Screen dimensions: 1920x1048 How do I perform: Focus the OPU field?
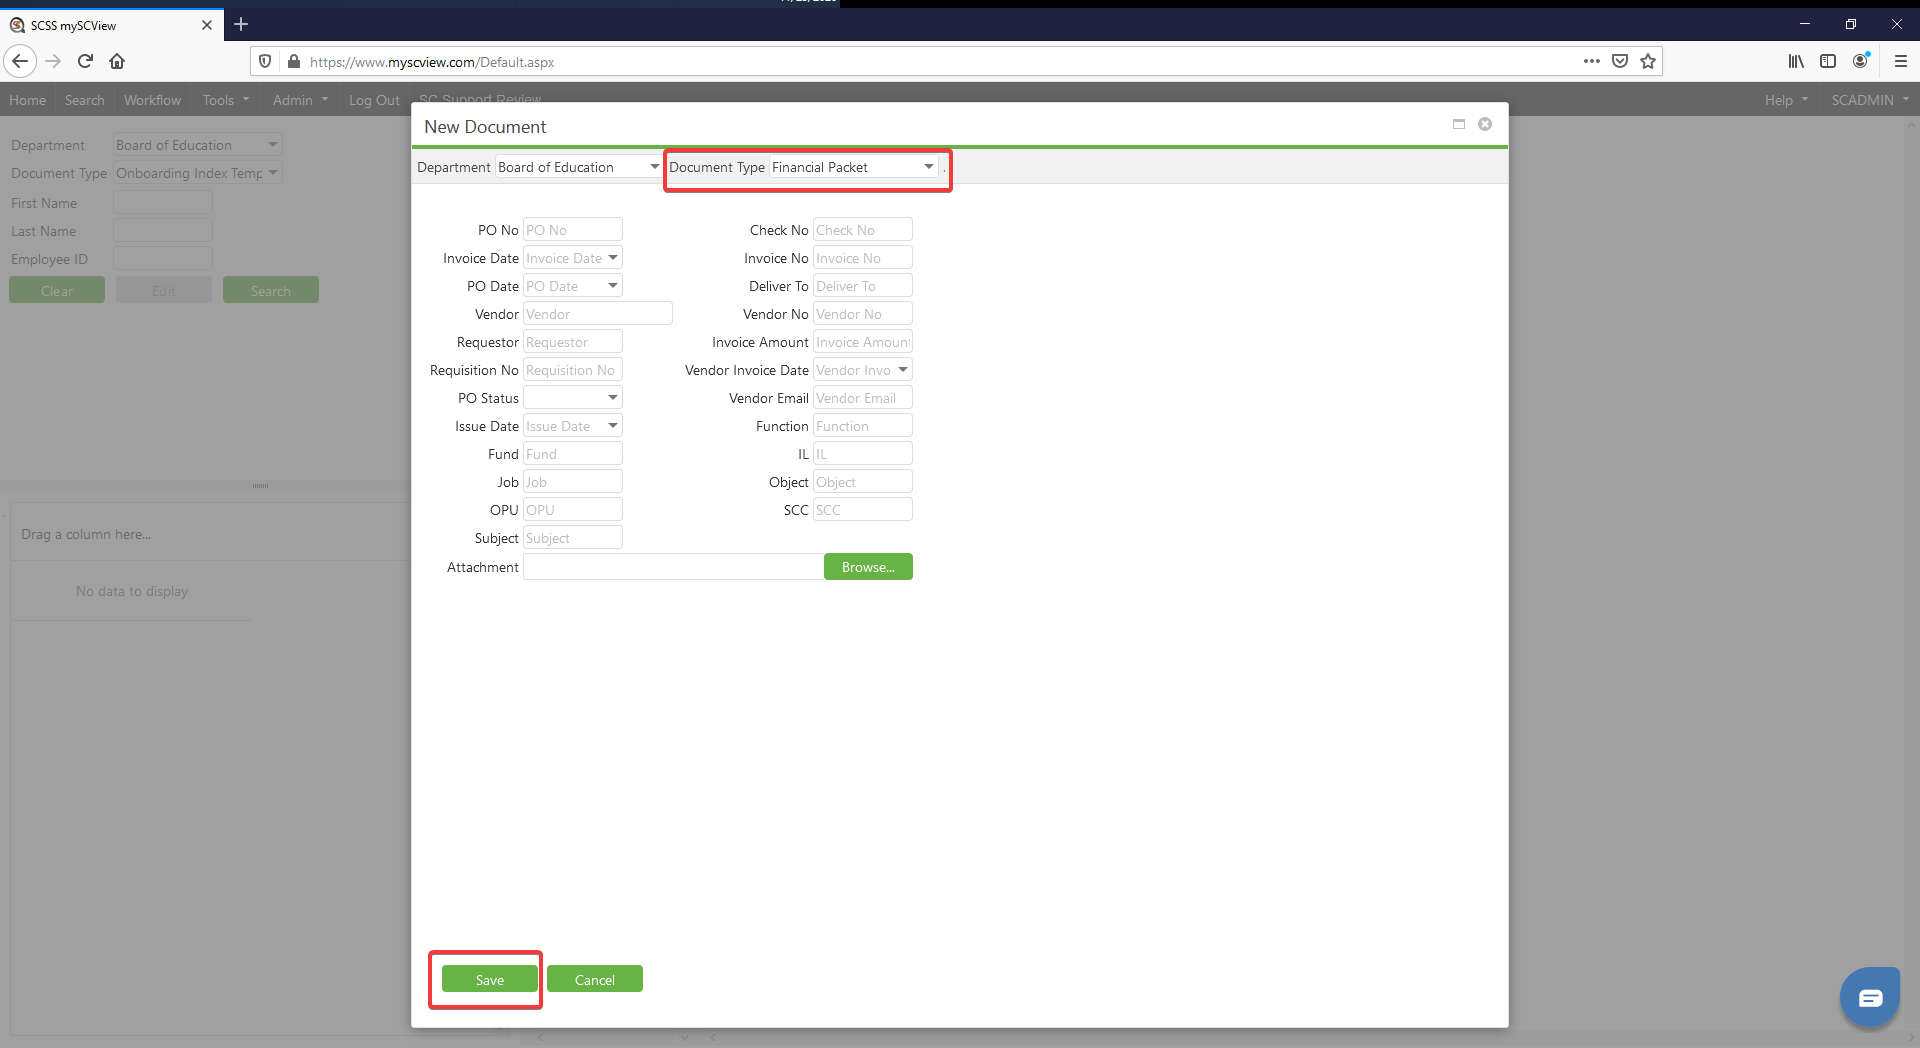573,510
